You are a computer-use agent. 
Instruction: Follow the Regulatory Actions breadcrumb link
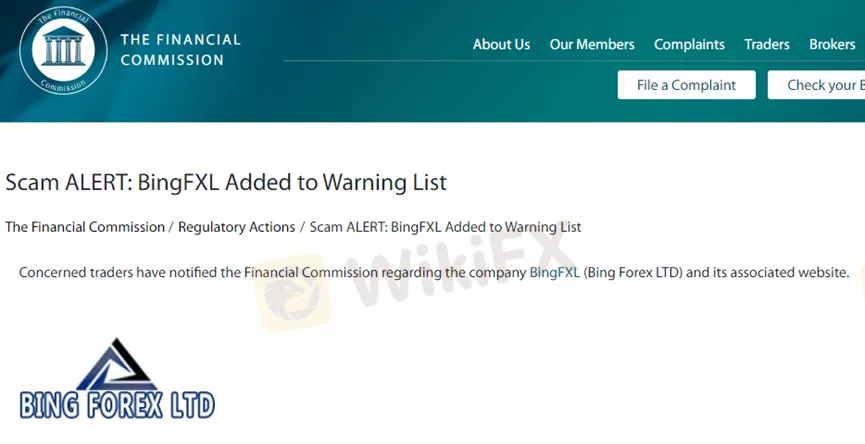click(x=236, y=227)
